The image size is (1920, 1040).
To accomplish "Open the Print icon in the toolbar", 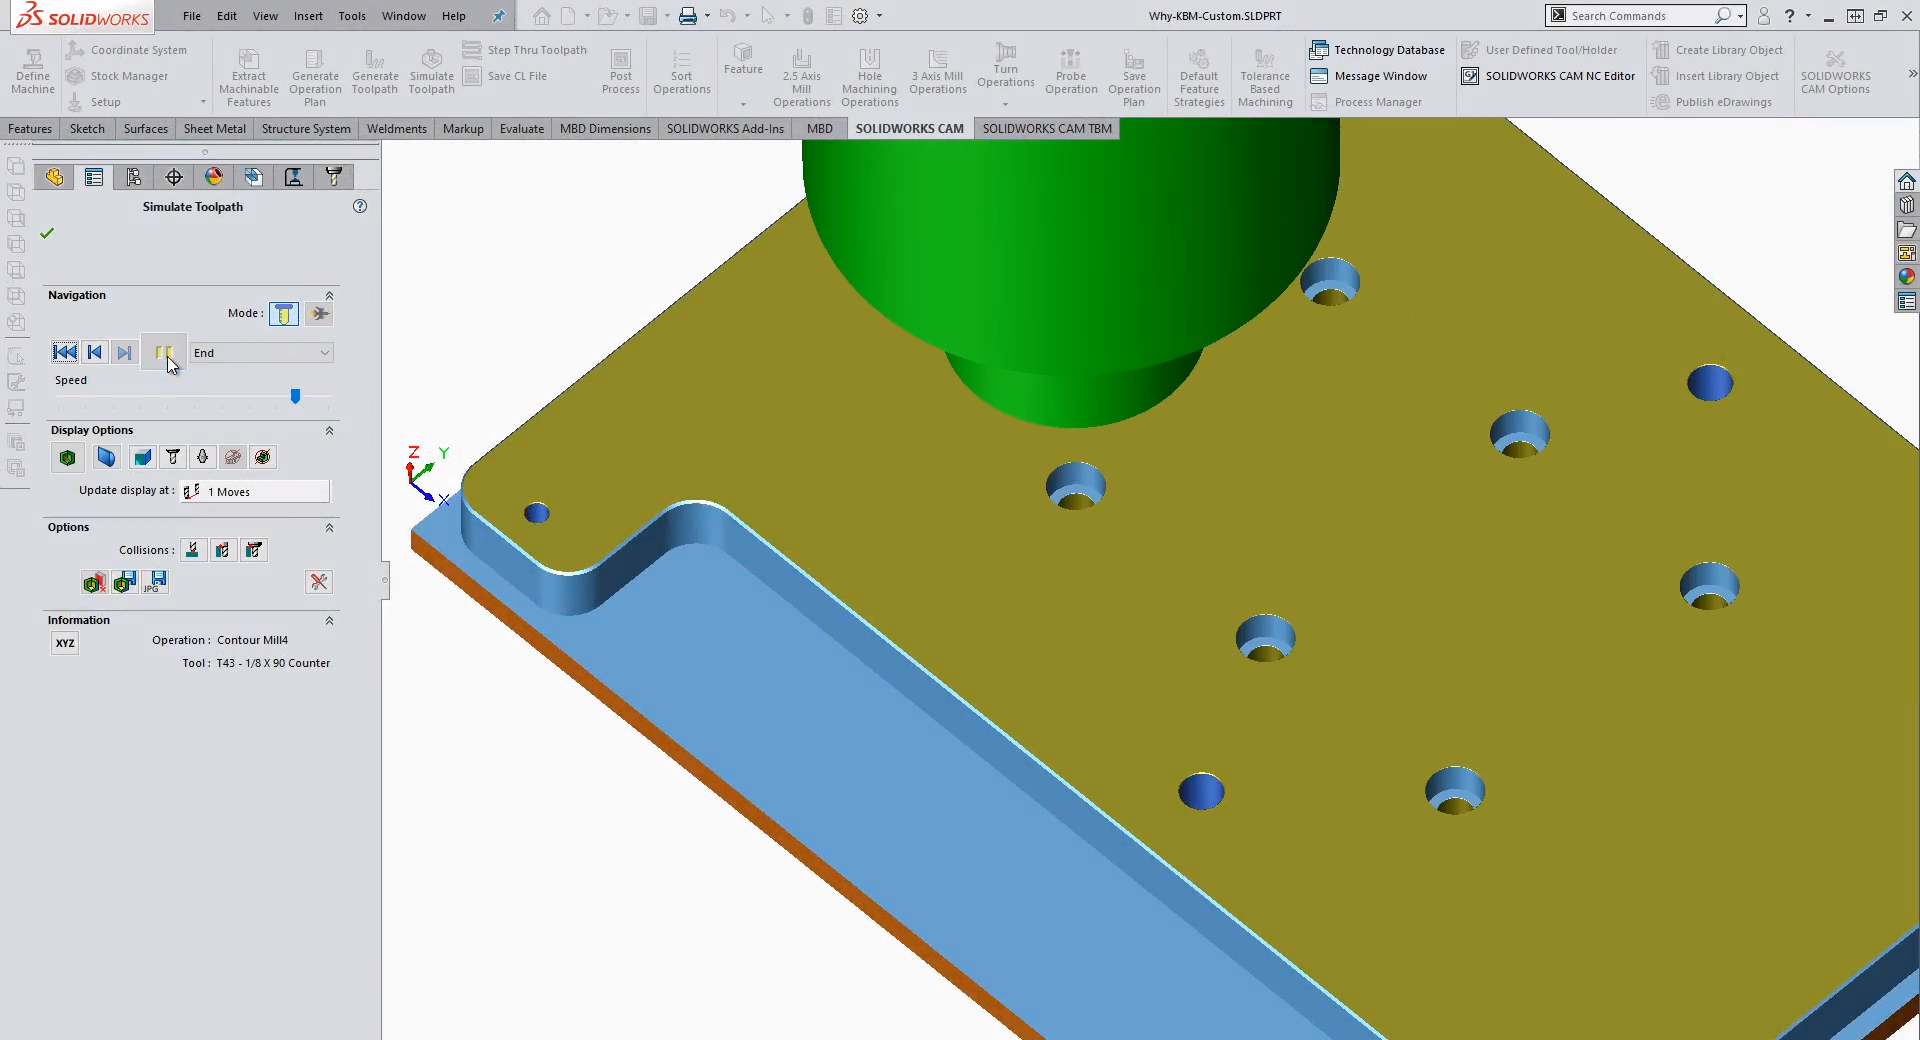I will (x=688, y=16).
